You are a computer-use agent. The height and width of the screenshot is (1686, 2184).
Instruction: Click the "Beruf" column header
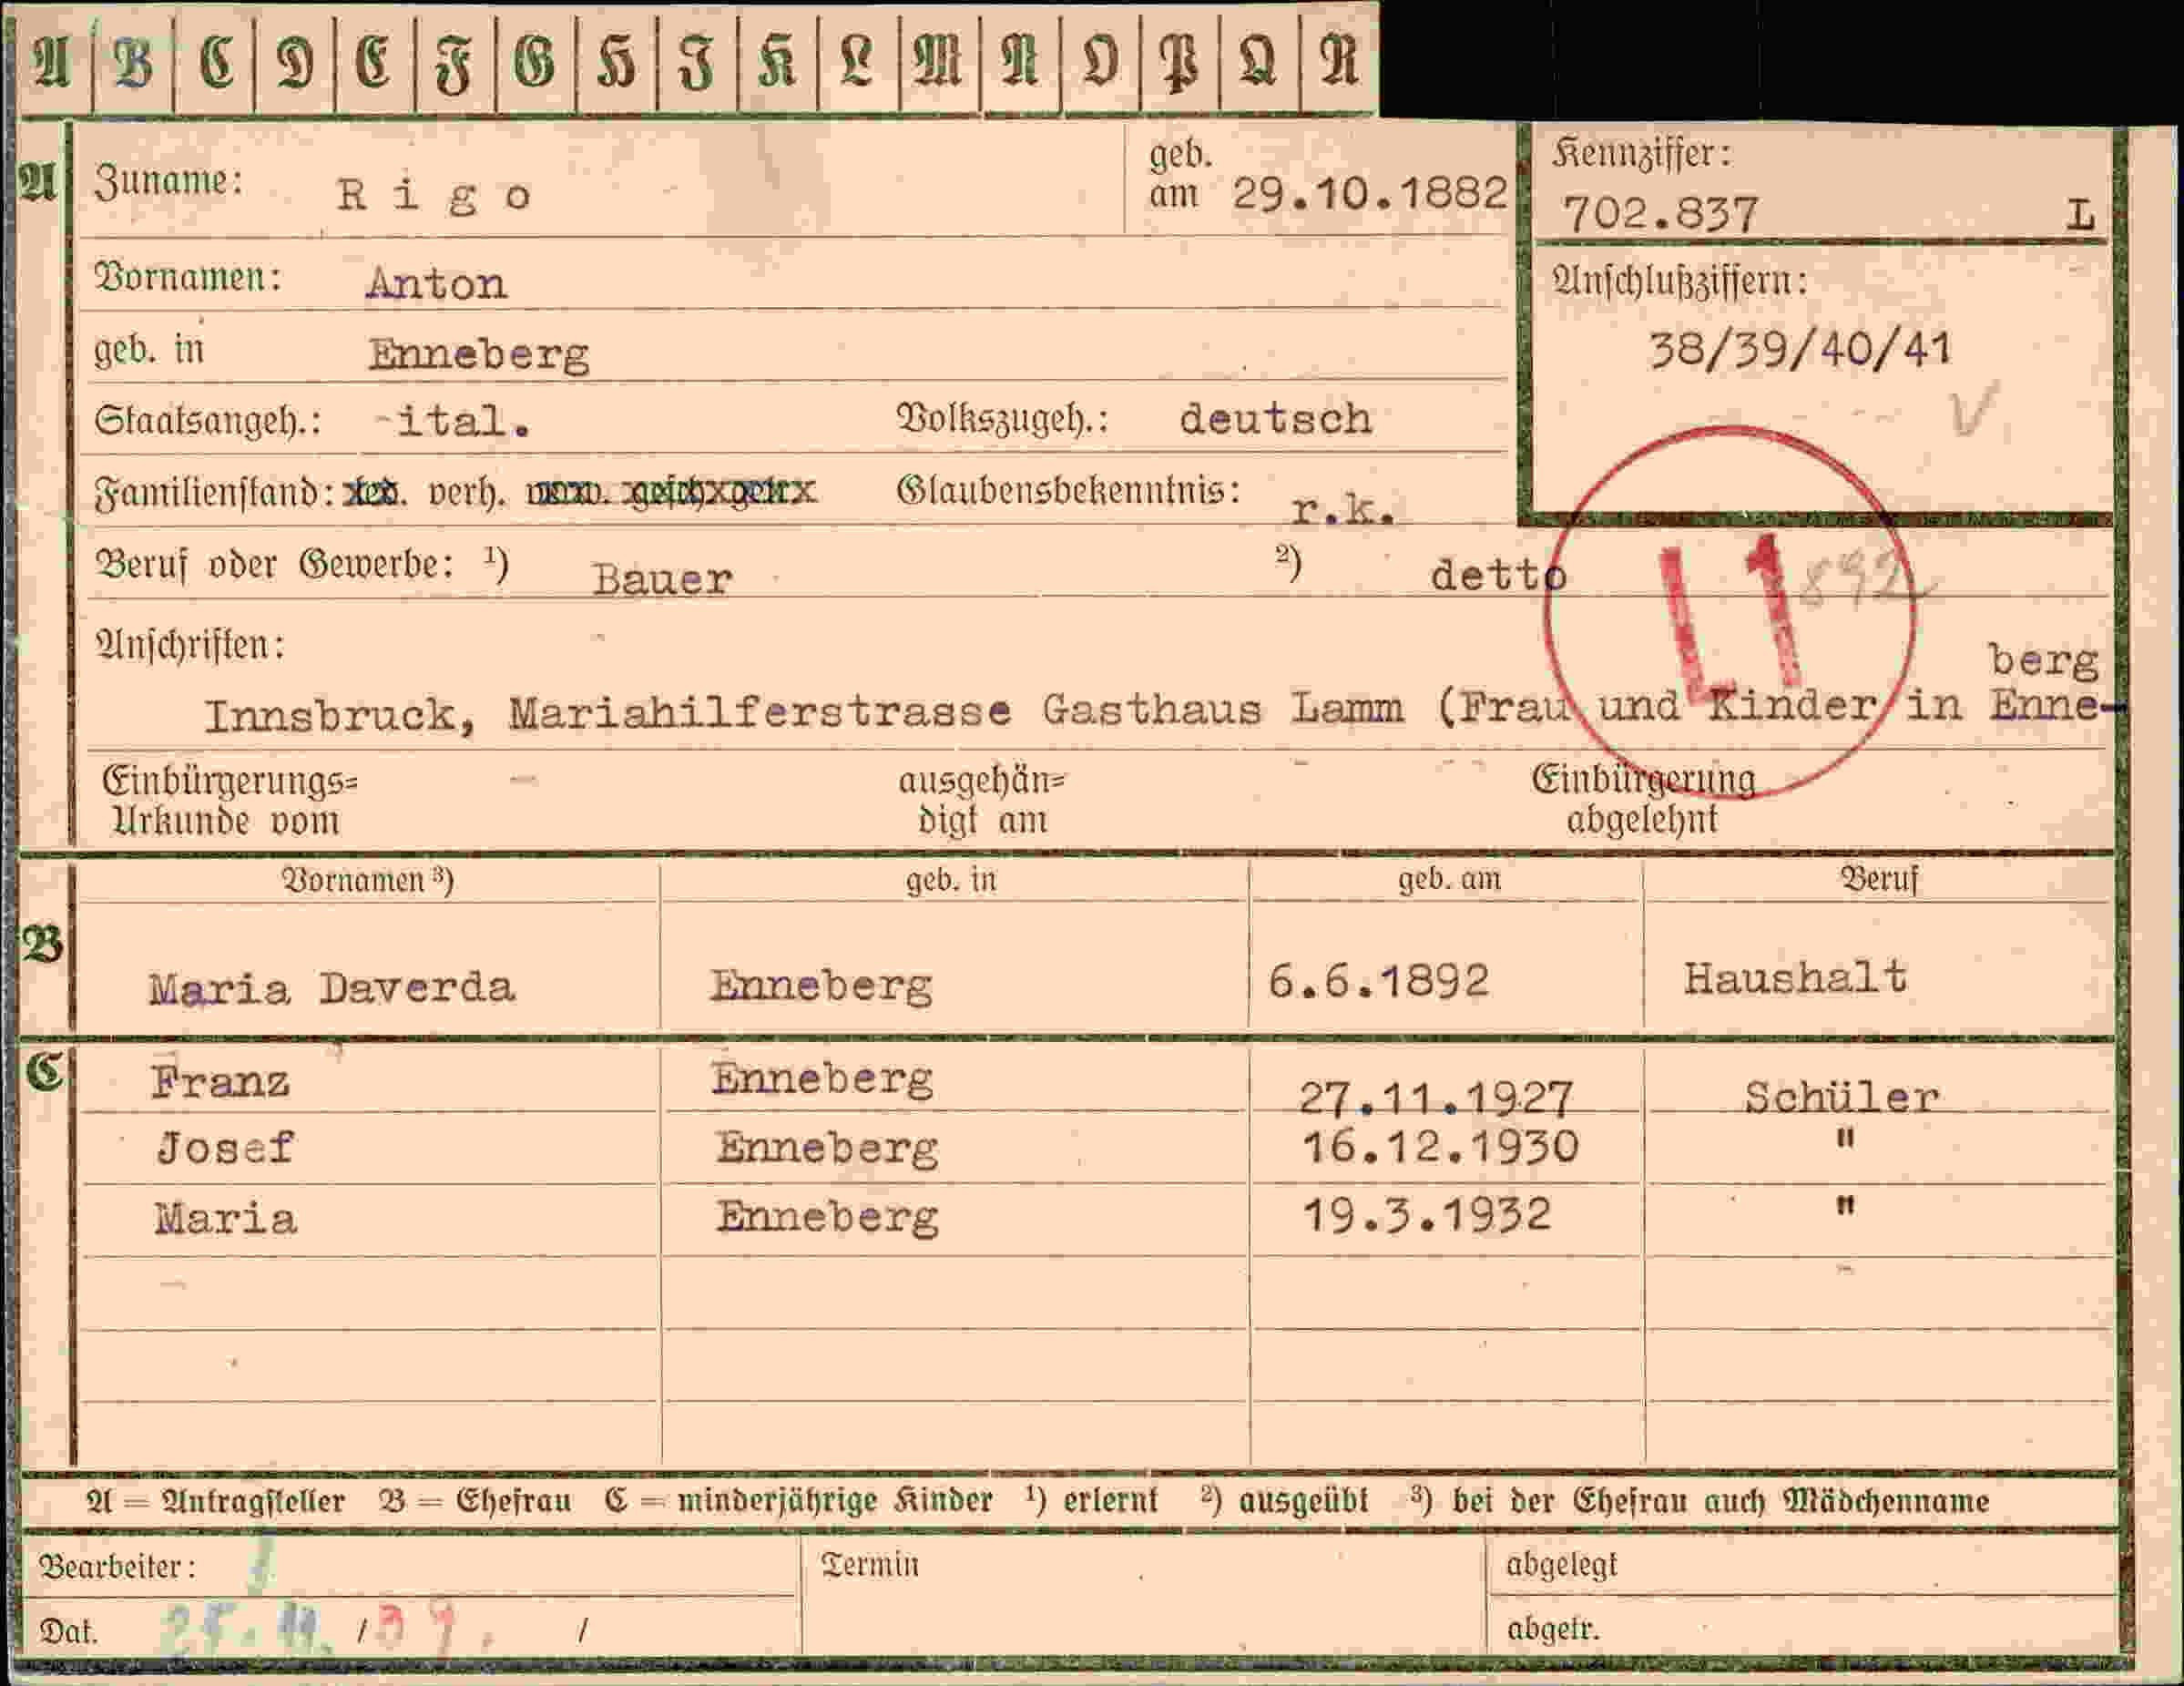point(1879,879)
